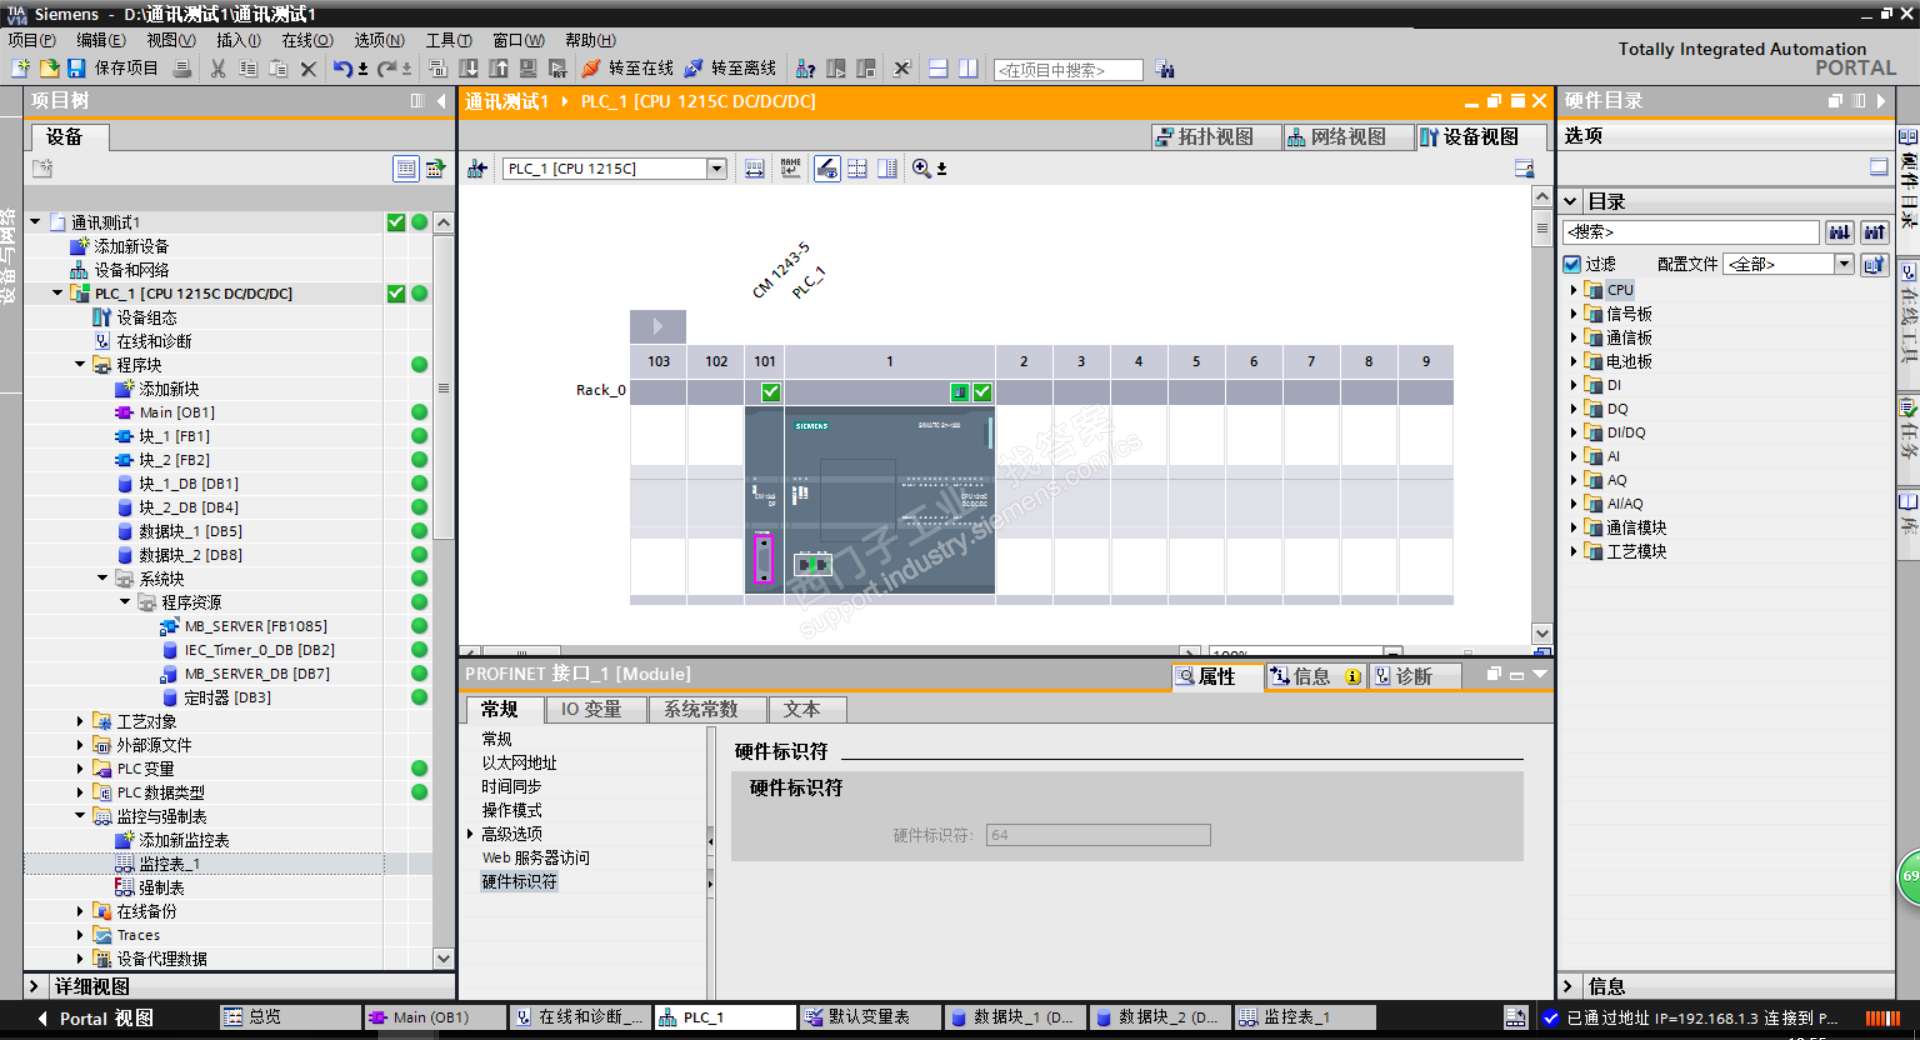
Task: Split the editor space vertically
Action: coord(968,68)
